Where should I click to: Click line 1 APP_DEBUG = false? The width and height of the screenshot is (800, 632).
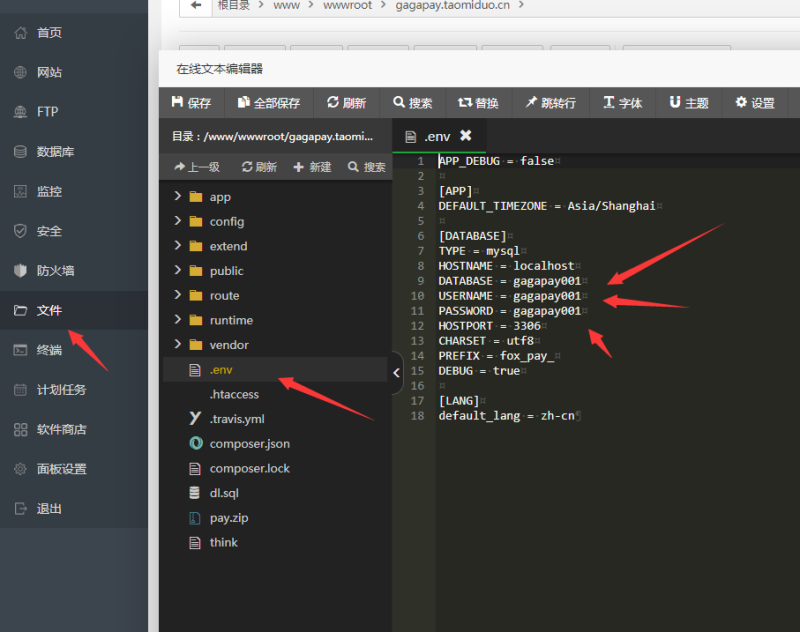pos(496,161)
